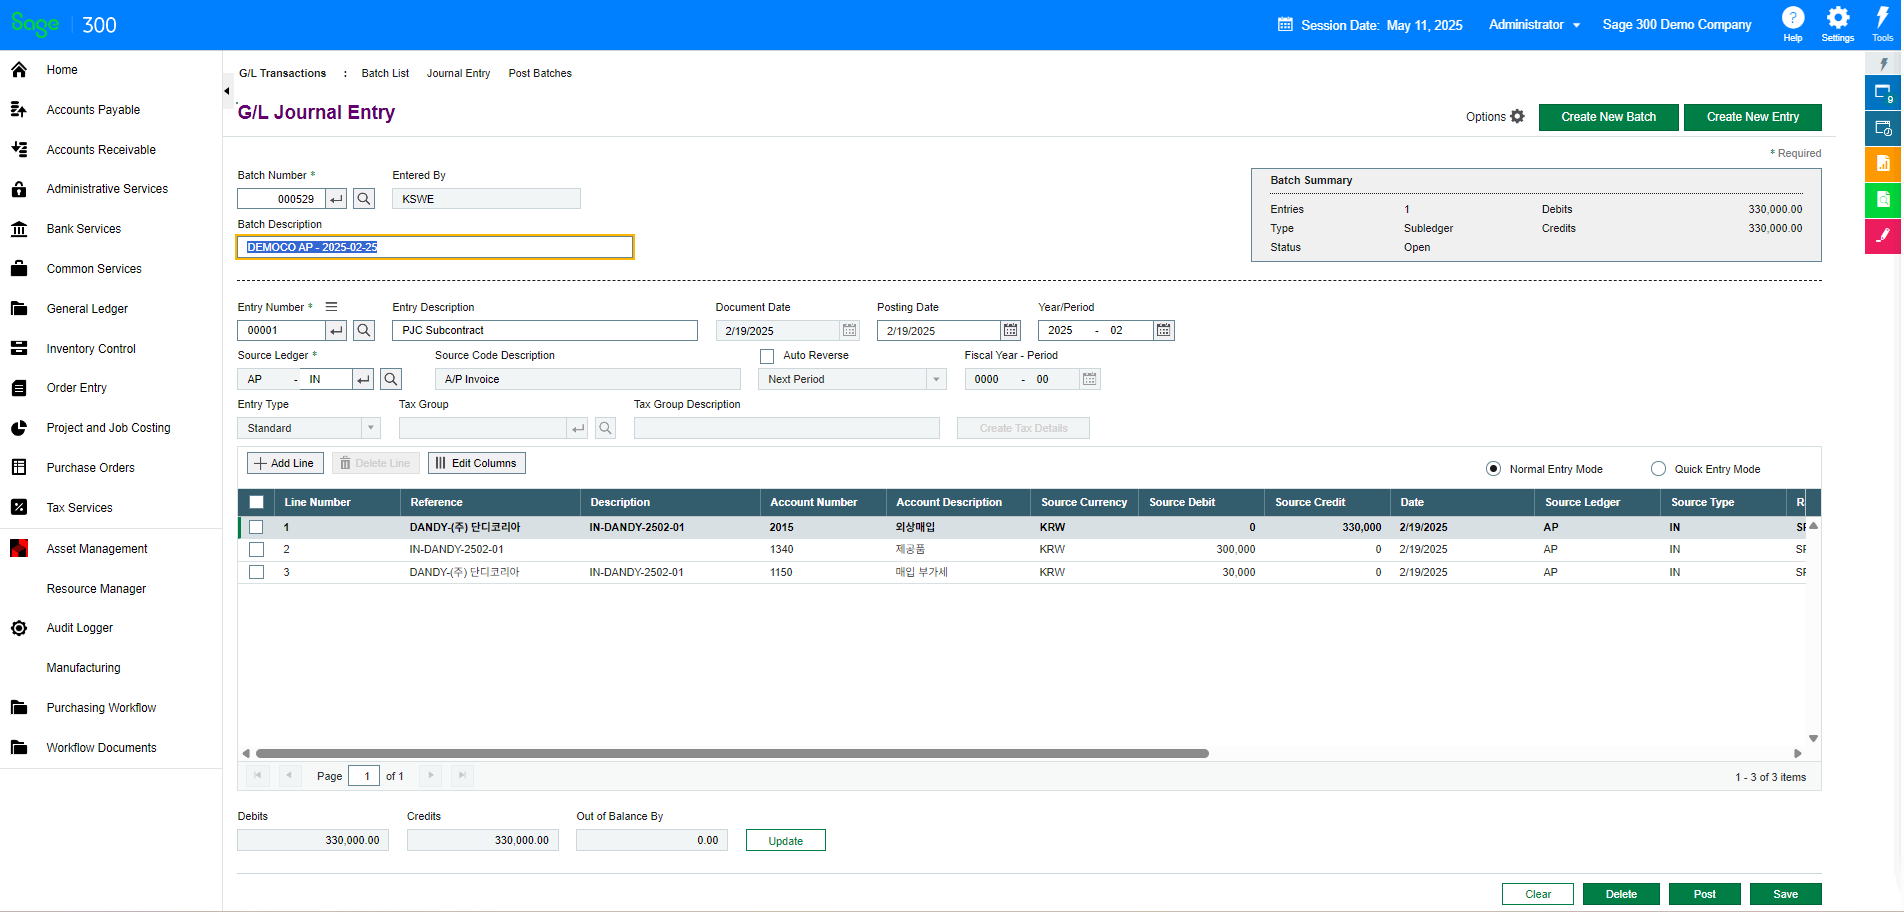Click the Source Debit column header

[1202, 502]
